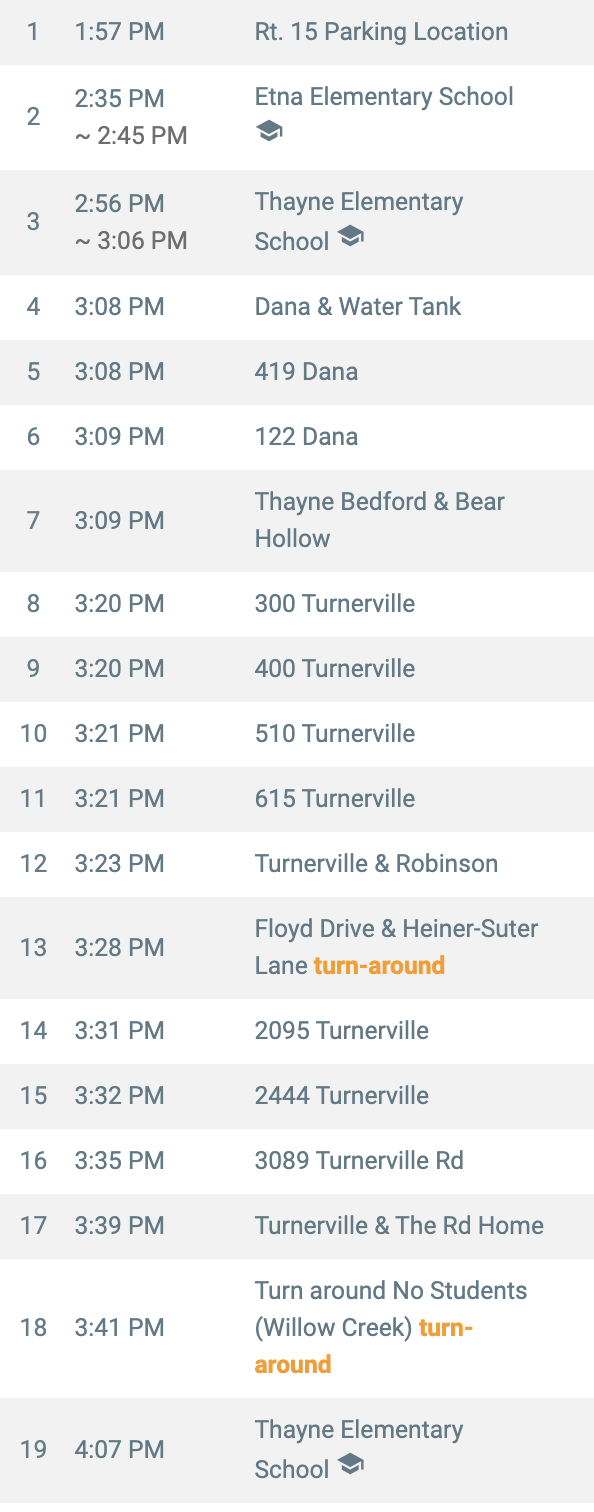Select Thayne Bedford & Bear Hollow stop
594x1512 pixels.
tap(297, 520)
